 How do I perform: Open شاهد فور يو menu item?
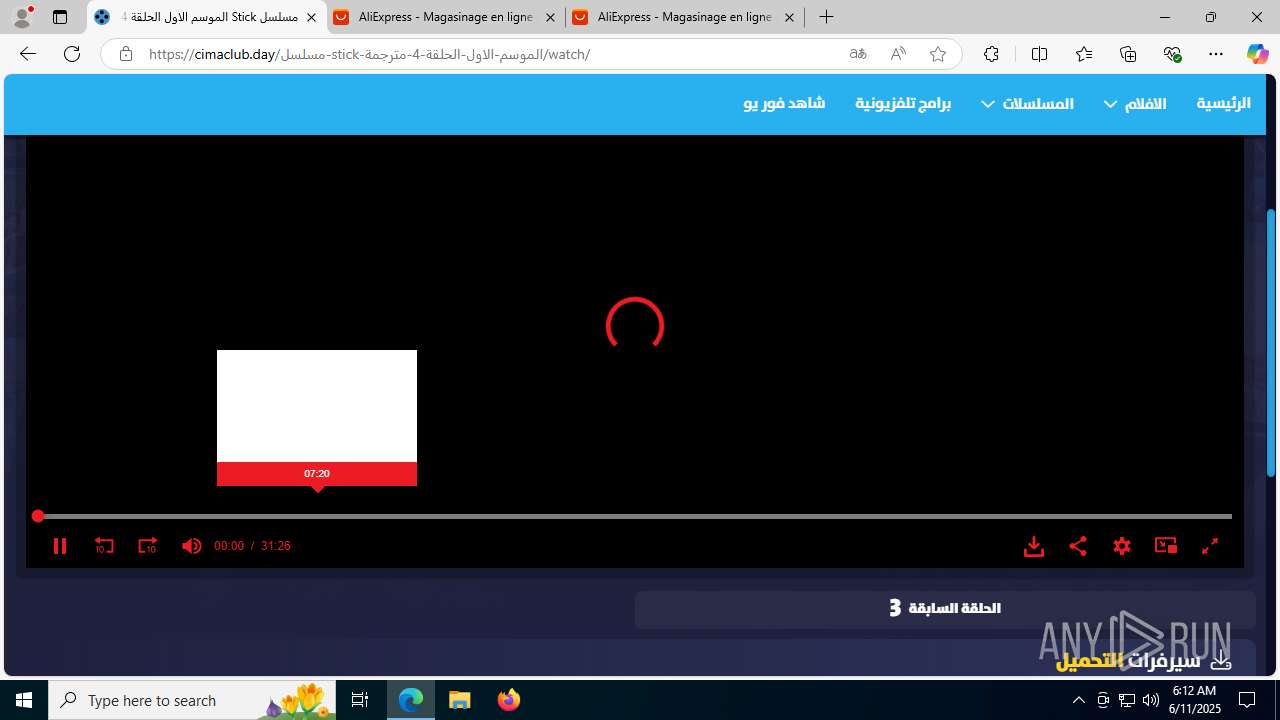point(784,103)
